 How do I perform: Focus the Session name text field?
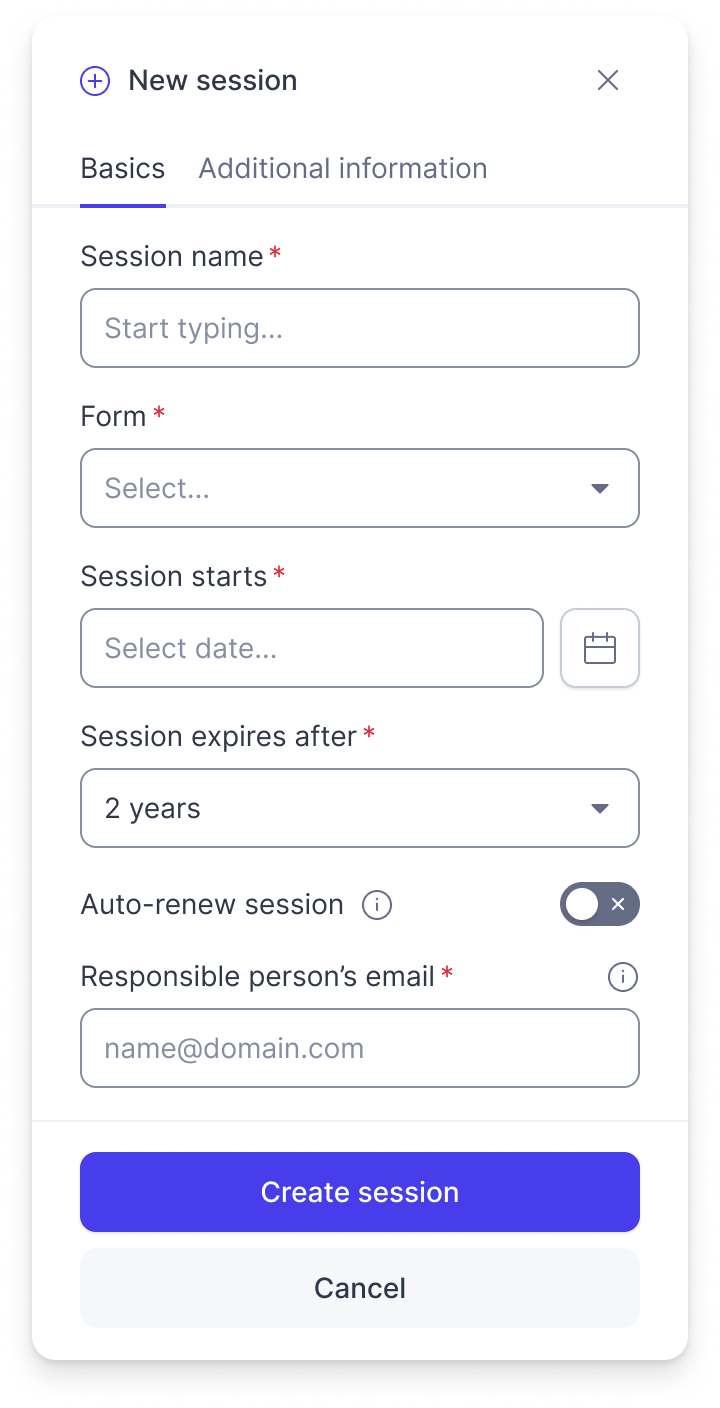pyautogui.click(x=360, y=328)
